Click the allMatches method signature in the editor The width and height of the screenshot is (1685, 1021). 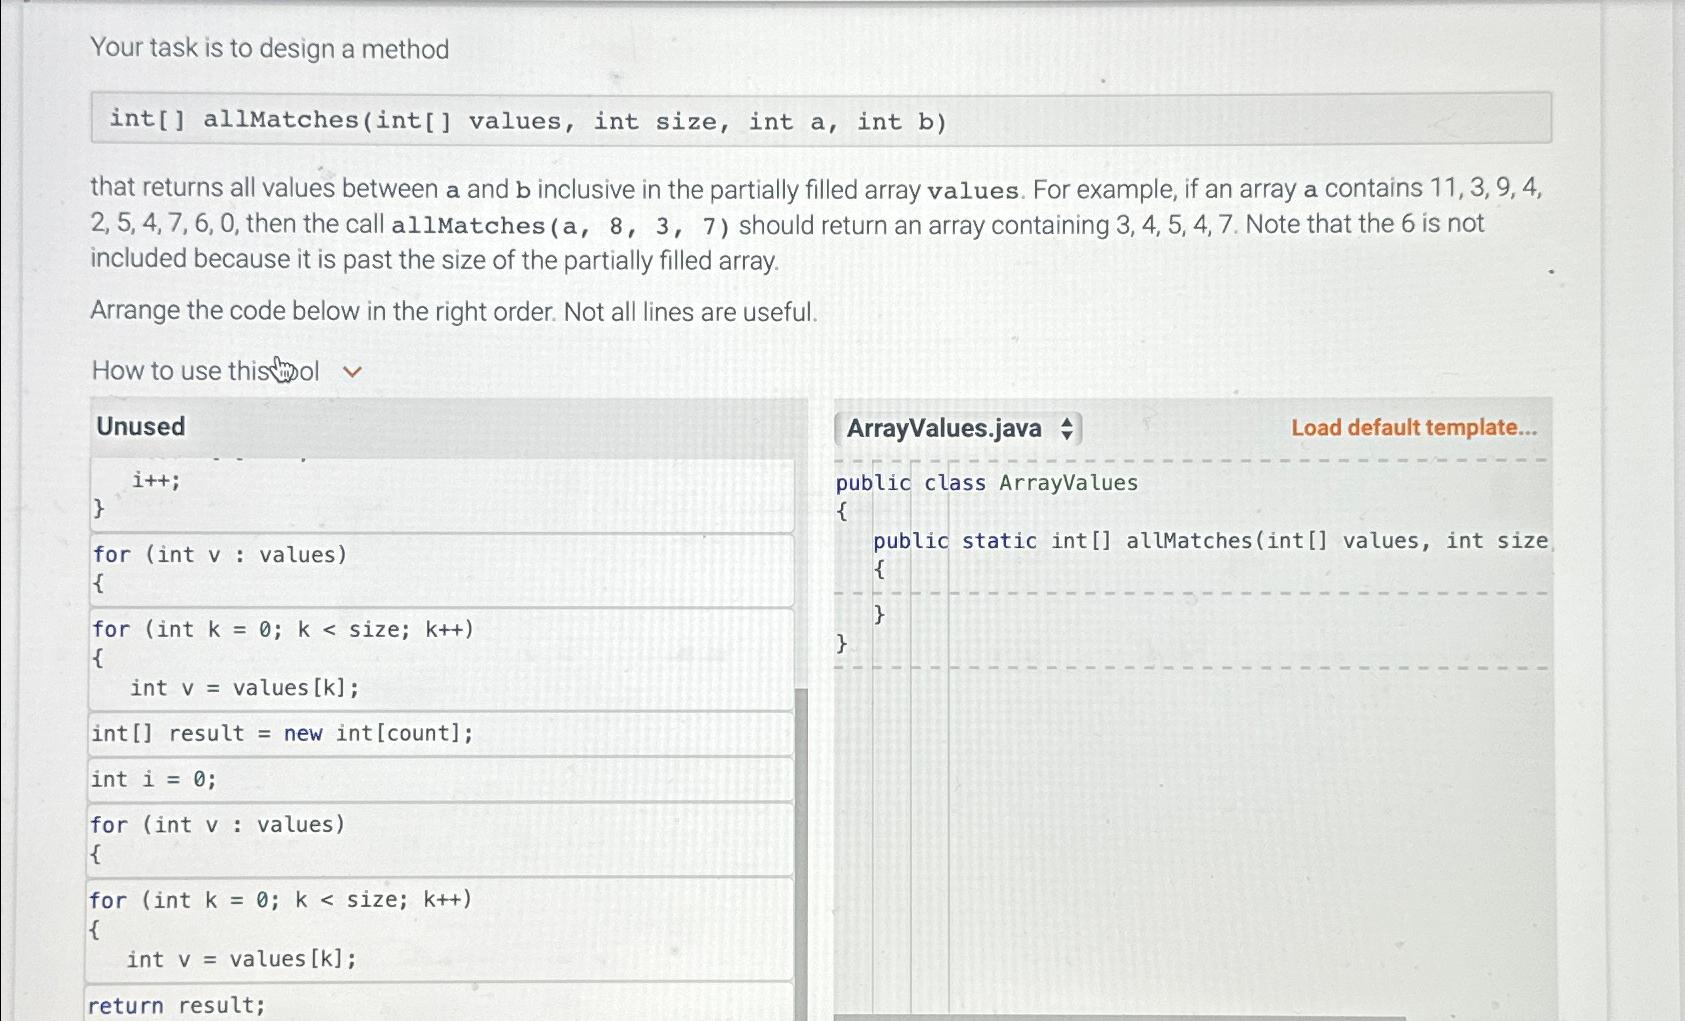coord(1200,540)
